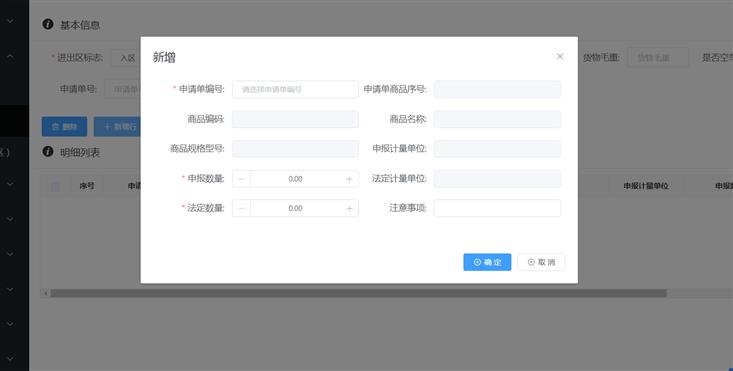Collapse the sidebar section with up chevron

click(x=10, y=56)
